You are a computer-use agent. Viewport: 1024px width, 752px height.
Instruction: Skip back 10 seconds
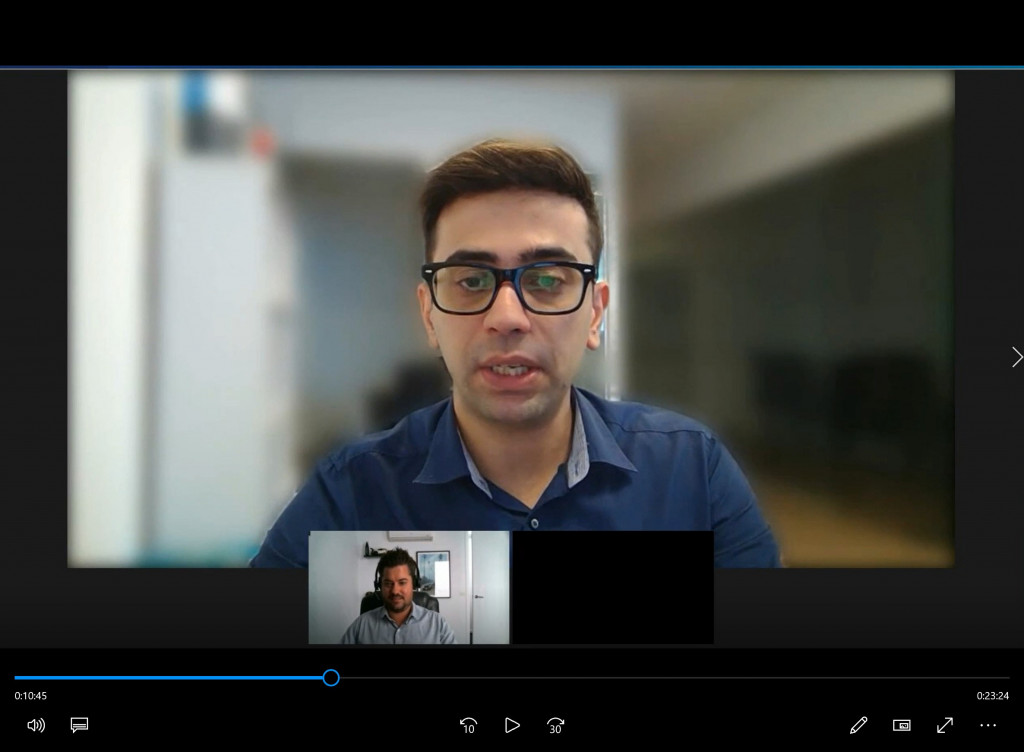[468, 725]
